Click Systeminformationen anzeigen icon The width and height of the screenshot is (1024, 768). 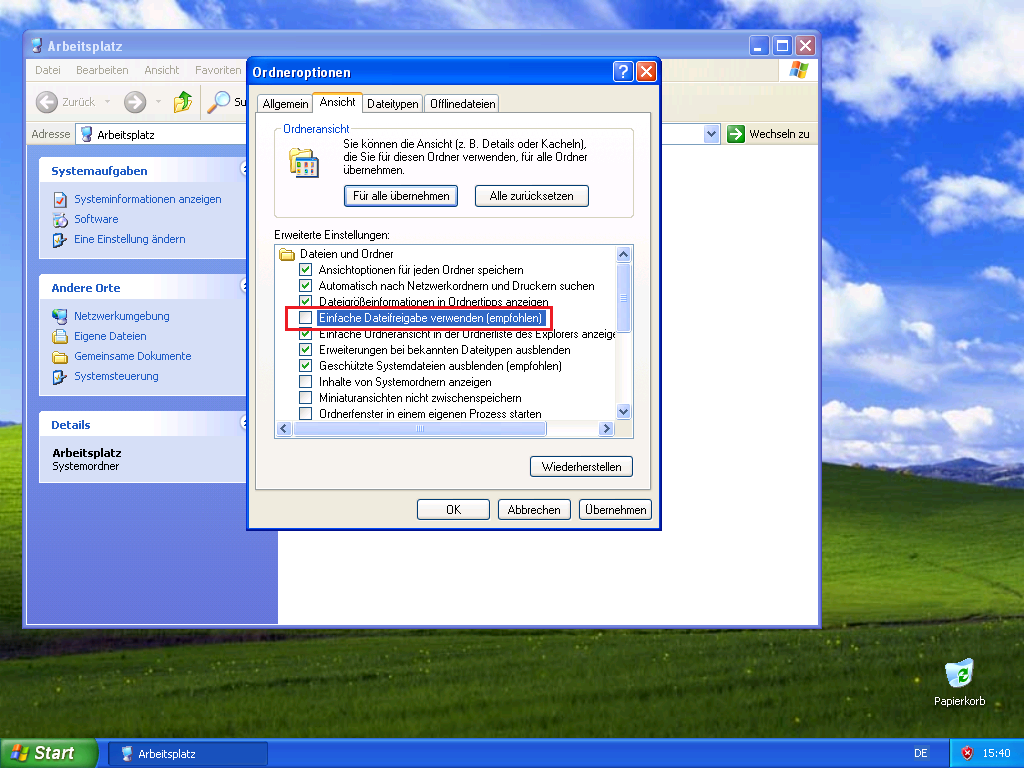tap(60, 199)
